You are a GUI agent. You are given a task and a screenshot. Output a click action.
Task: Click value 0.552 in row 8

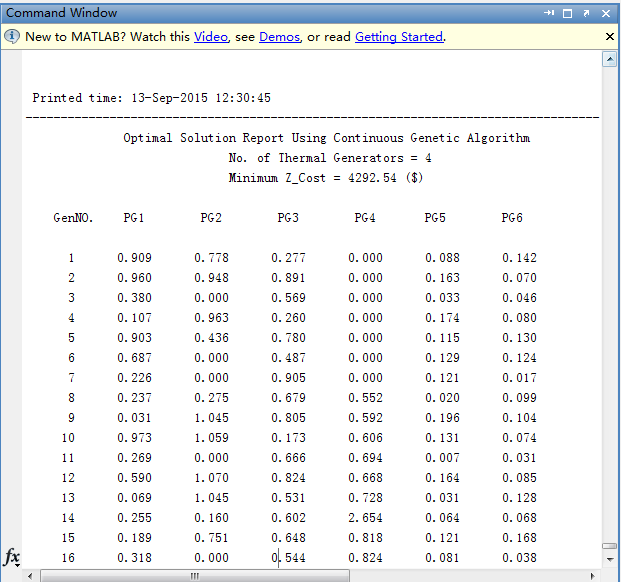point(365,398)
